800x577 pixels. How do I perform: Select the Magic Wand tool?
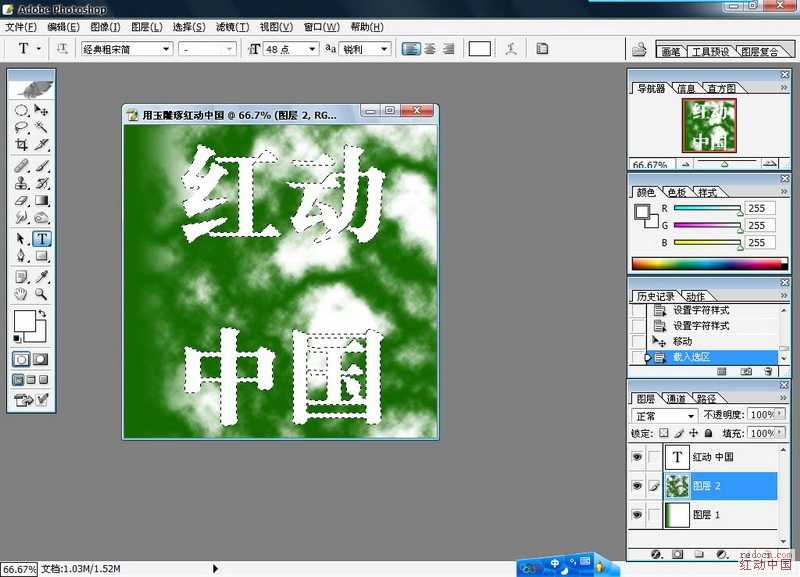click(x=41, y=127)
